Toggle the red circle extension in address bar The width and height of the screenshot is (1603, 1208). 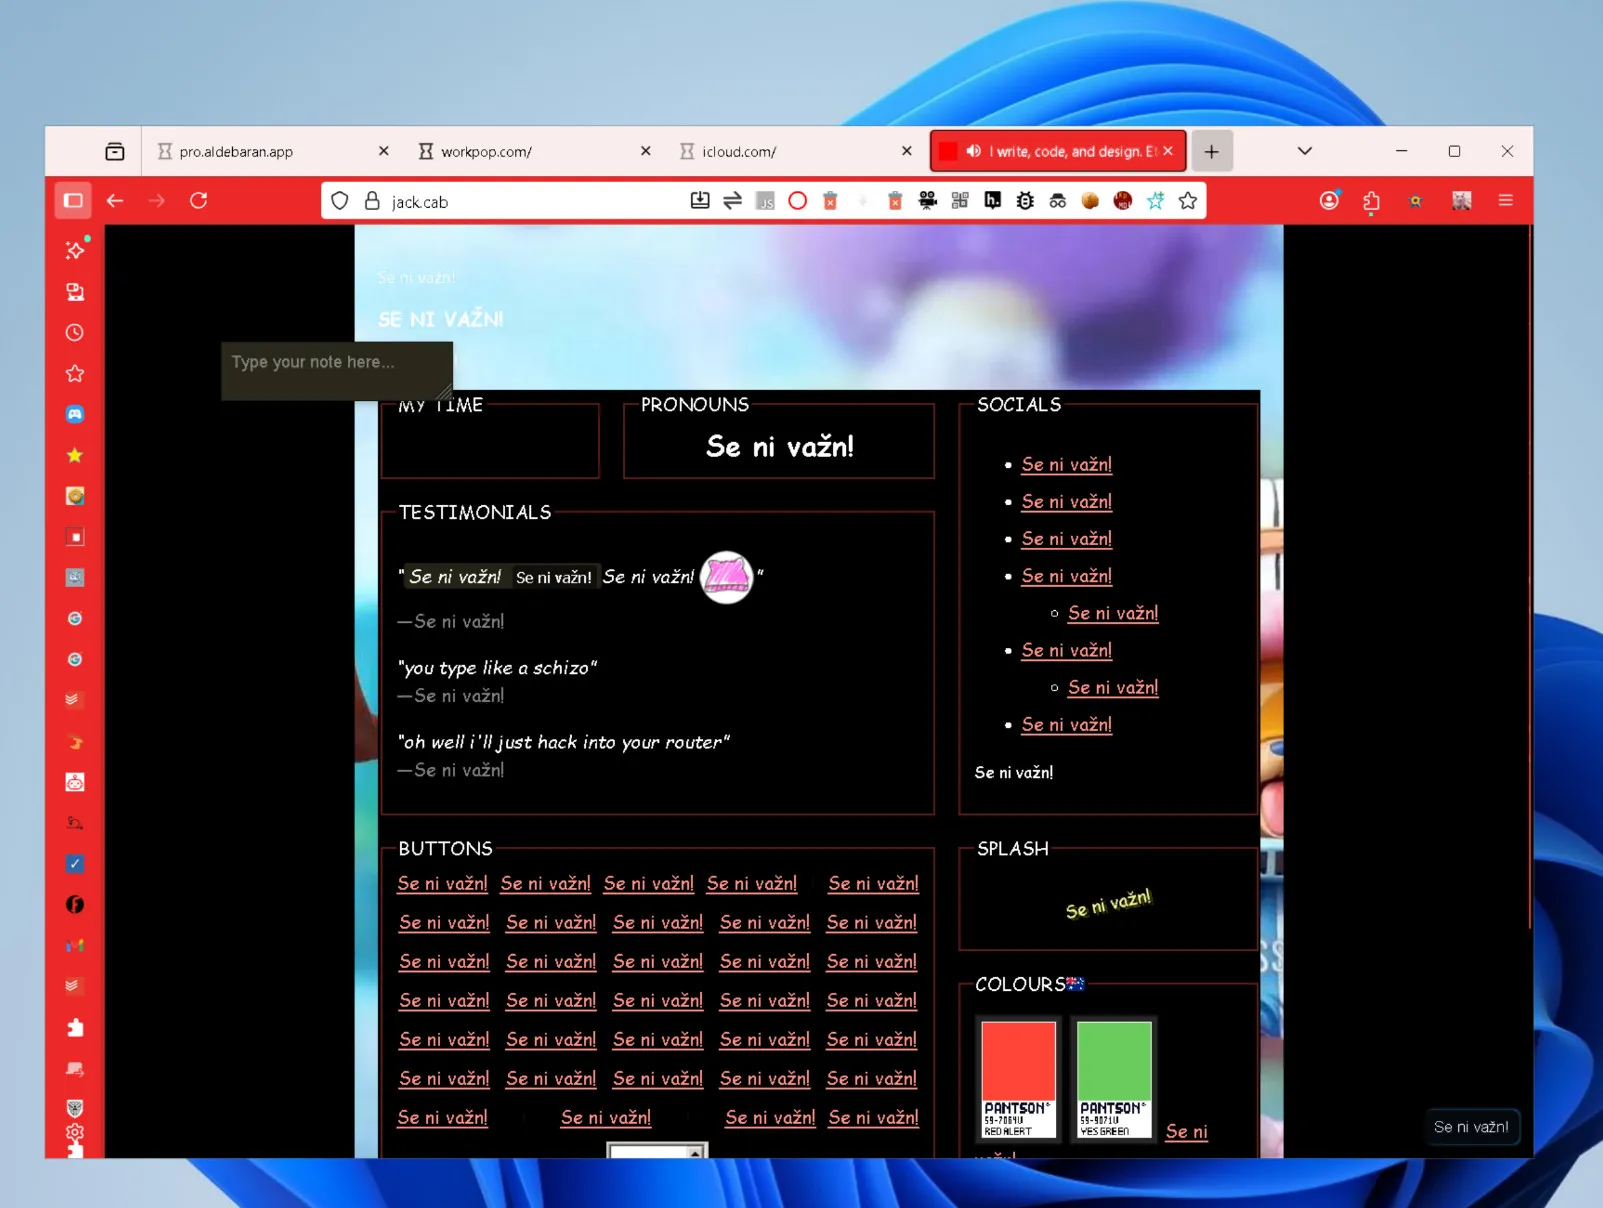797,201
